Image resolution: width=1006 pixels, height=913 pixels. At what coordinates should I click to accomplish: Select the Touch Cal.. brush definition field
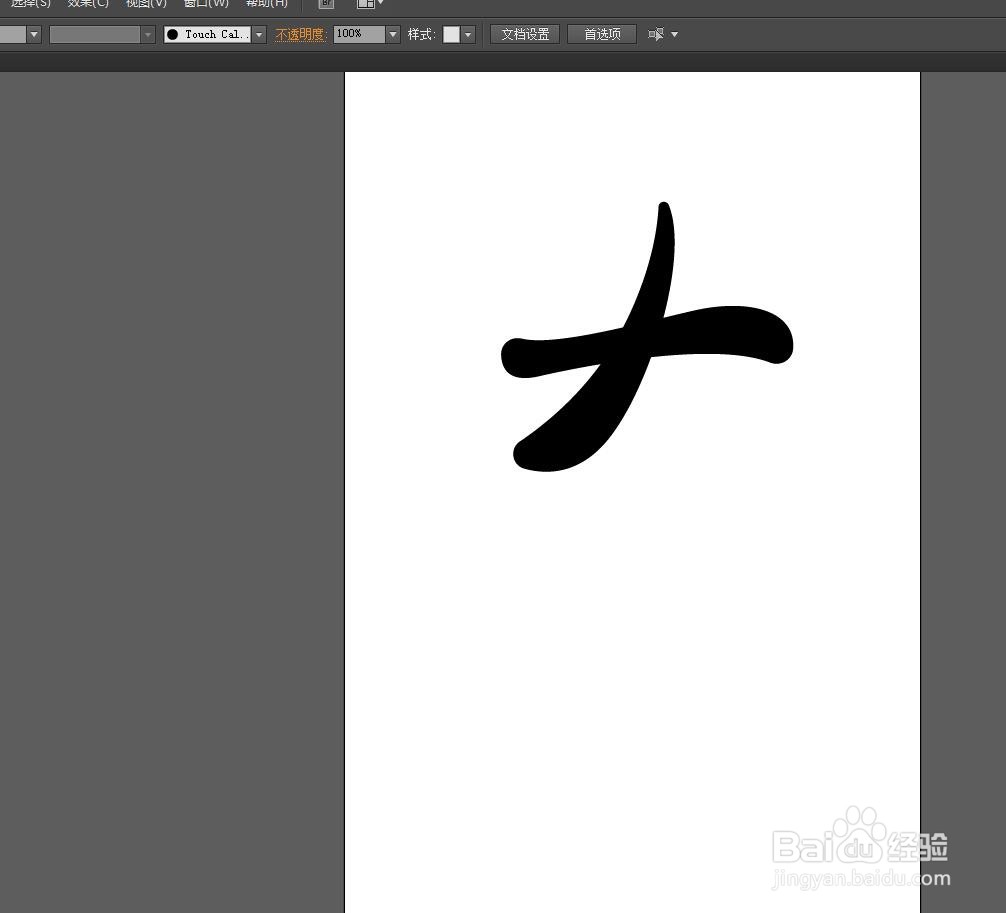tap(207, 35)
